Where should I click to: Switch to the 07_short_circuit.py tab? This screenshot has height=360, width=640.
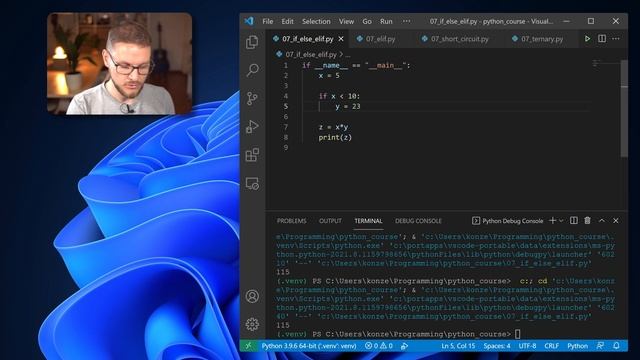coord(460,39)
